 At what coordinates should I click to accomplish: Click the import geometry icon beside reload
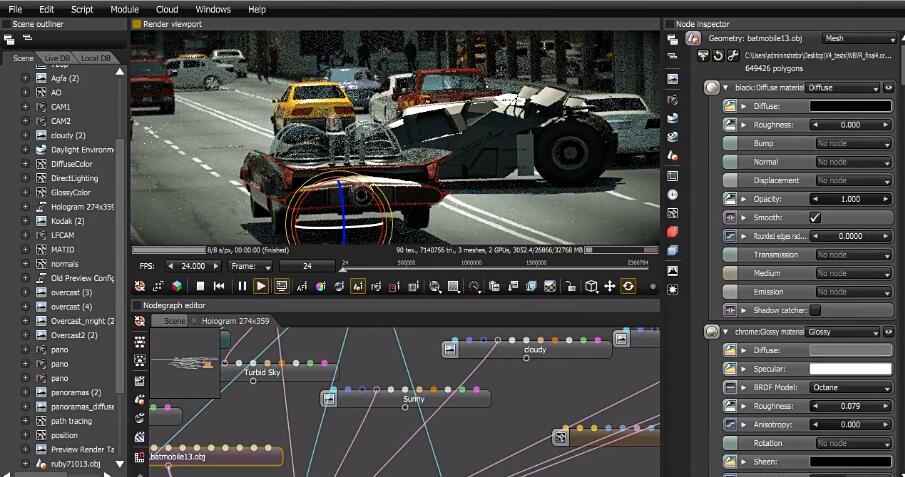pos(703,56)
